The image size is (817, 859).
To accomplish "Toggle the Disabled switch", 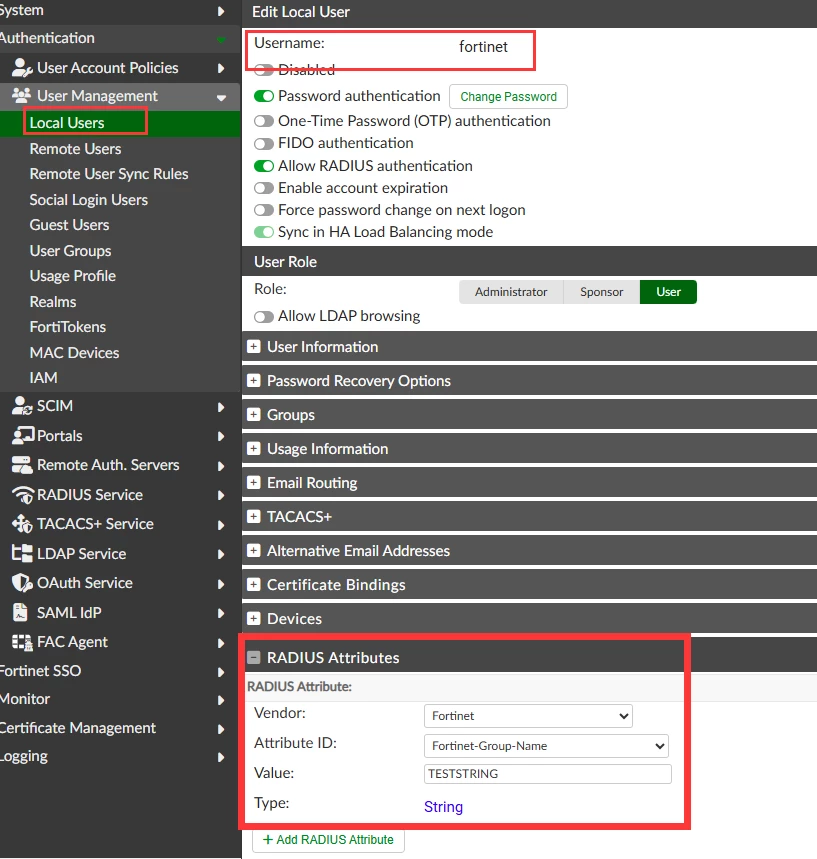I will (264, 70).
